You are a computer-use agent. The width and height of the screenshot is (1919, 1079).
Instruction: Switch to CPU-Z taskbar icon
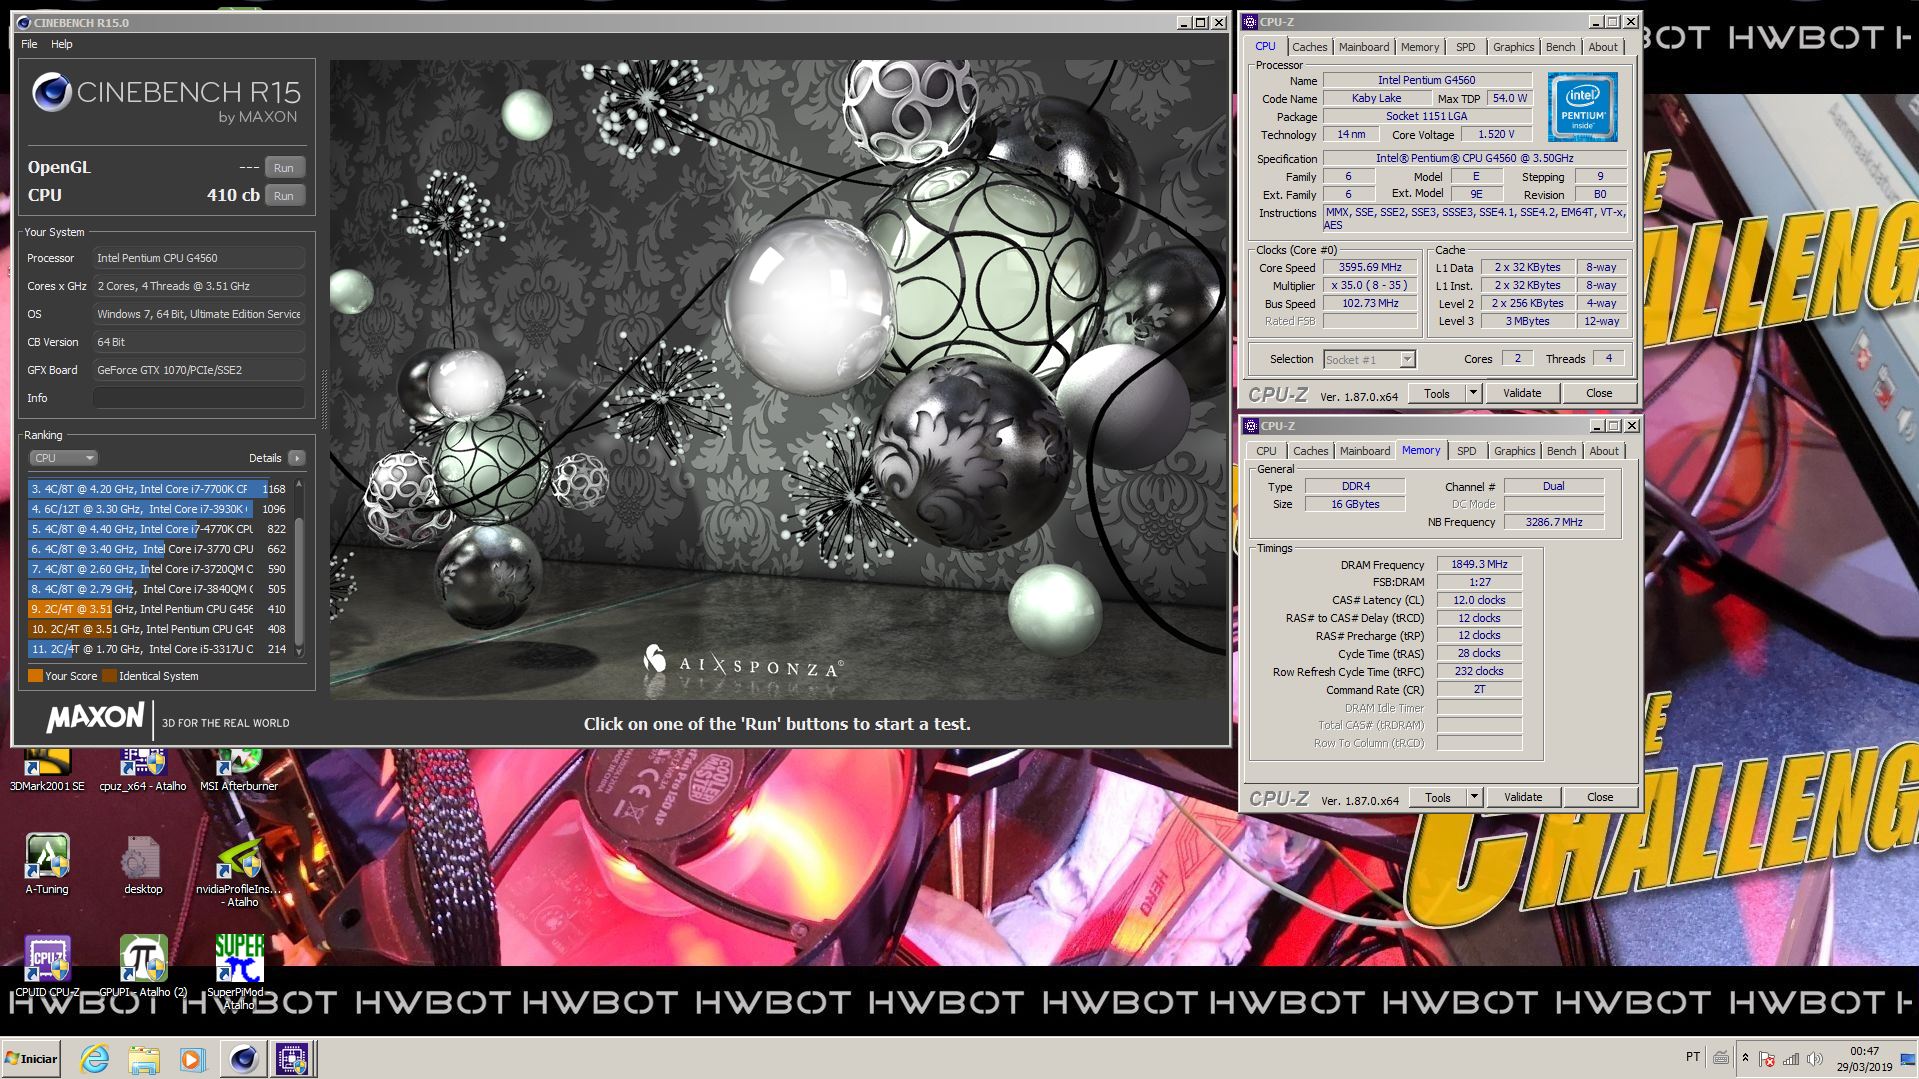[x=292, y=1059]
